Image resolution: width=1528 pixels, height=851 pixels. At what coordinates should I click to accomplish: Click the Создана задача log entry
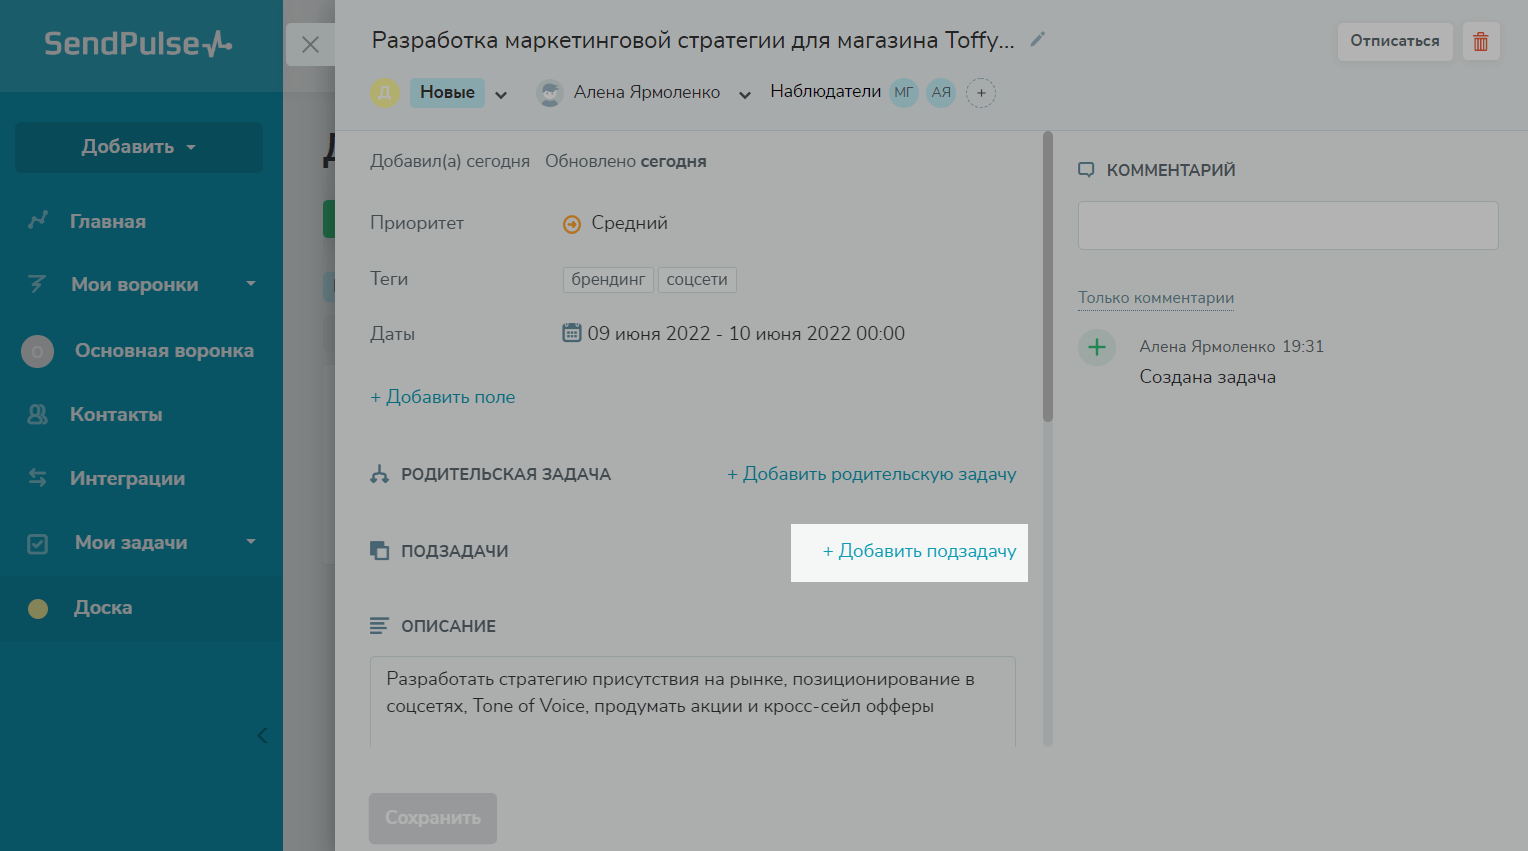tap(1208, 377)
